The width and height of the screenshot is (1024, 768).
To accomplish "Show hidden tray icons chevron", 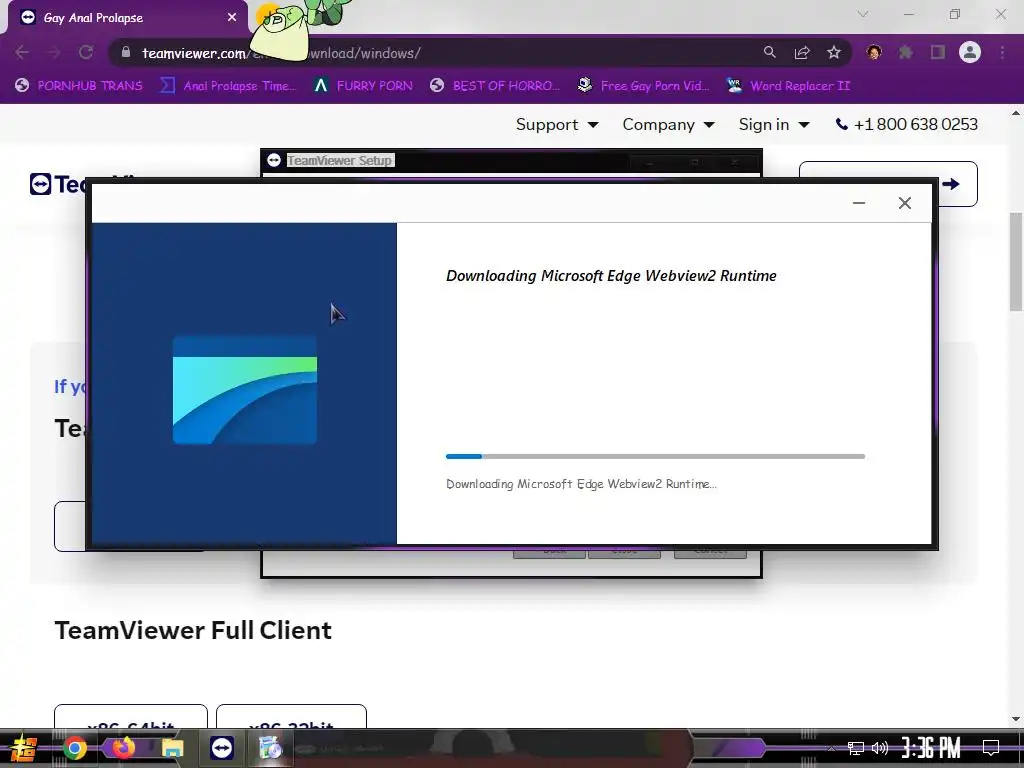I will [831, 748].
